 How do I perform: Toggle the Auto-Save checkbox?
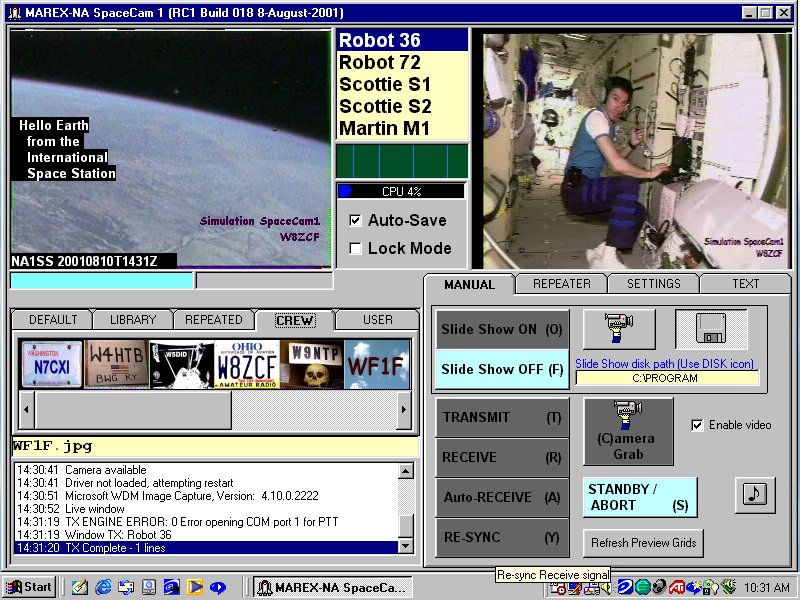pyautogui.click(x=355, y=220)
